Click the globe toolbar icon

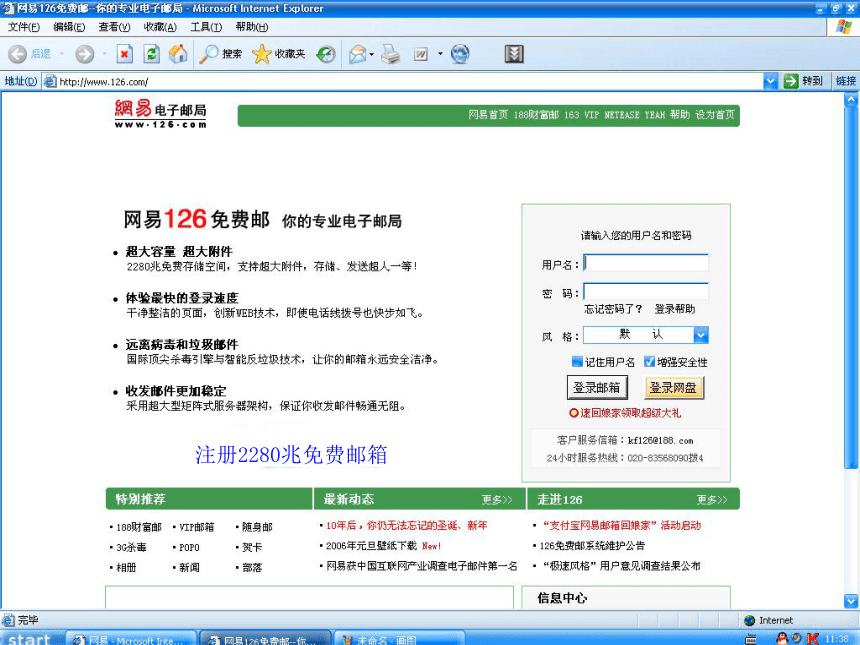tap(460, 54)
